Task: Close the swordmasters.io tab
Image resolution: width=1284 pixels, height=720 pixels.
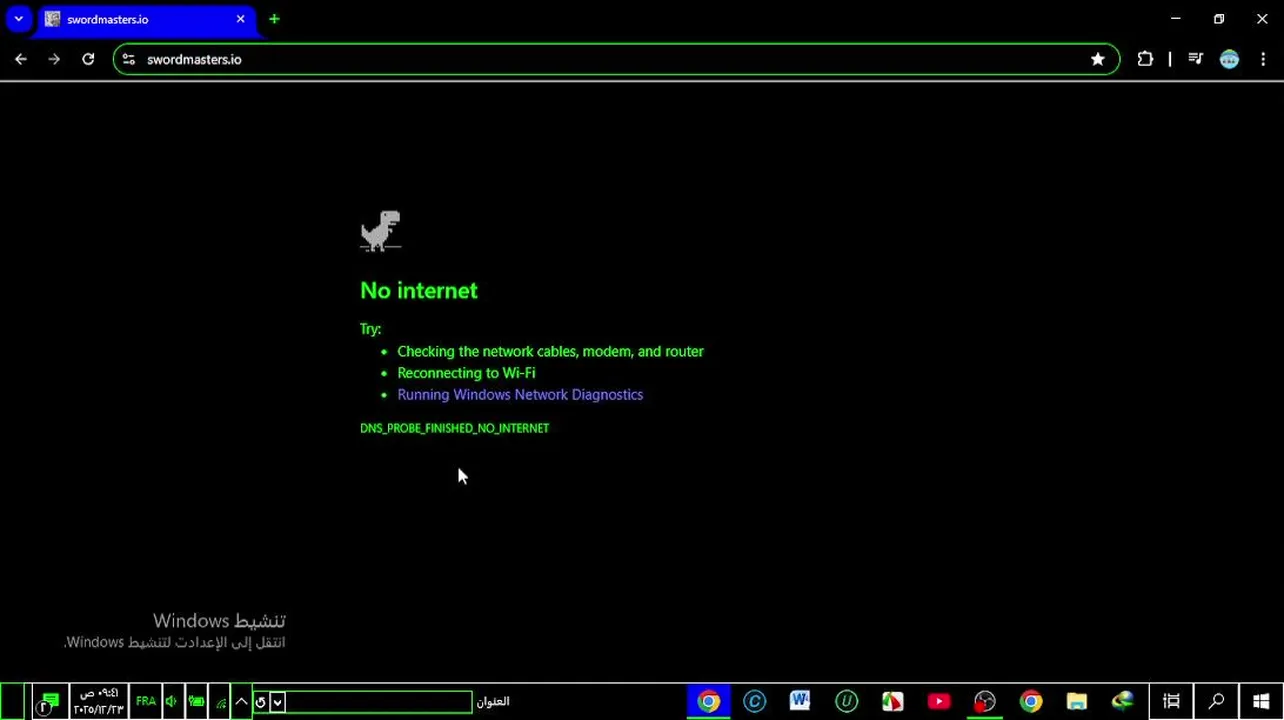Action: click(241, 19)
